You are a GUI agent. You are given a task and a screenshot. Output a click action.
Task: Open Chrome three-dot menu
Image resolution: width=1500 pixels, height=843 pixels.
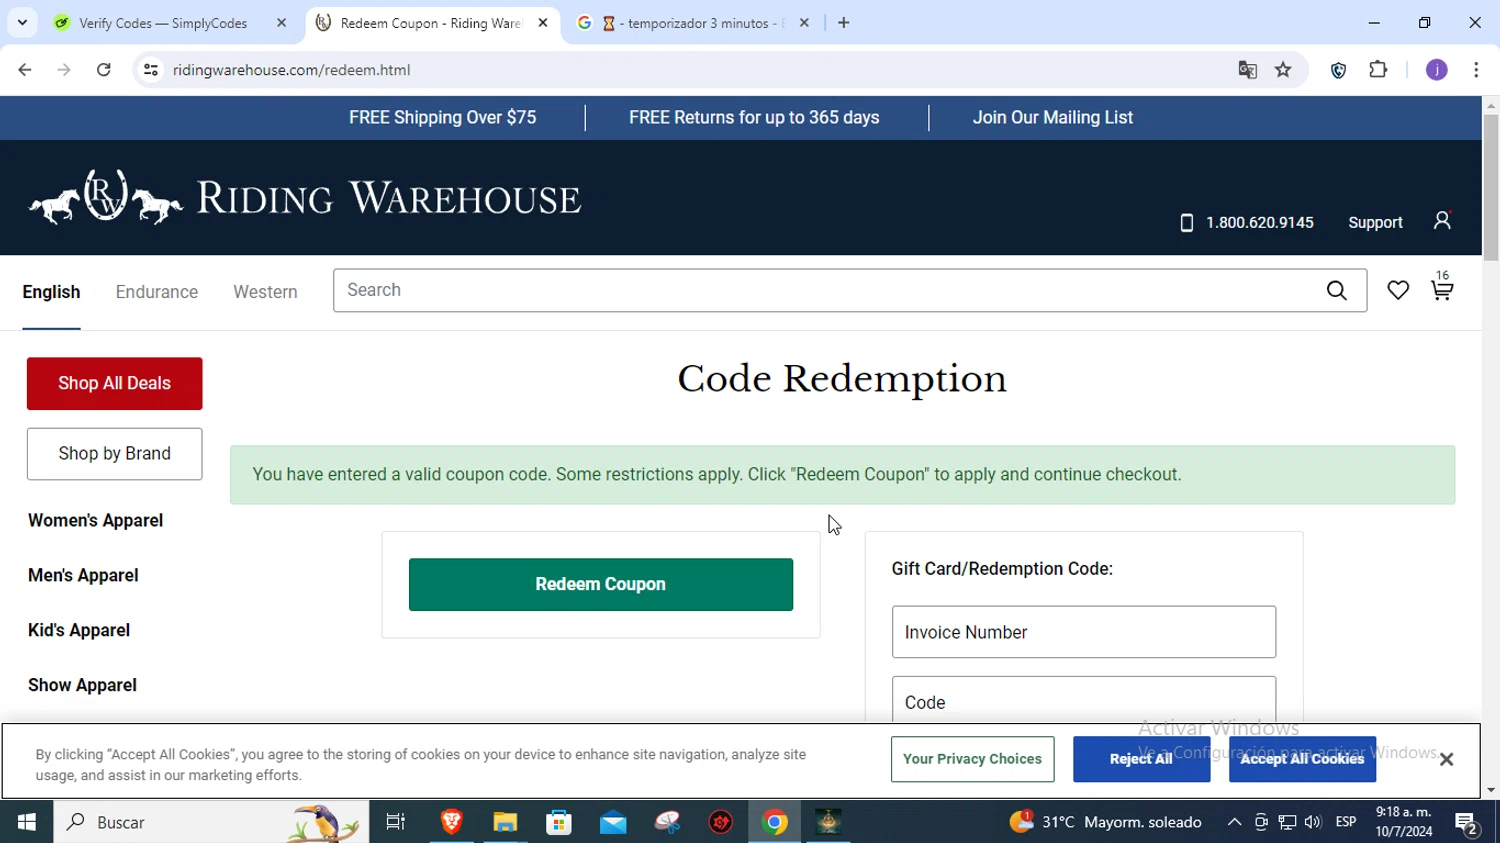pyautogui.click(x=1476, y=70)
